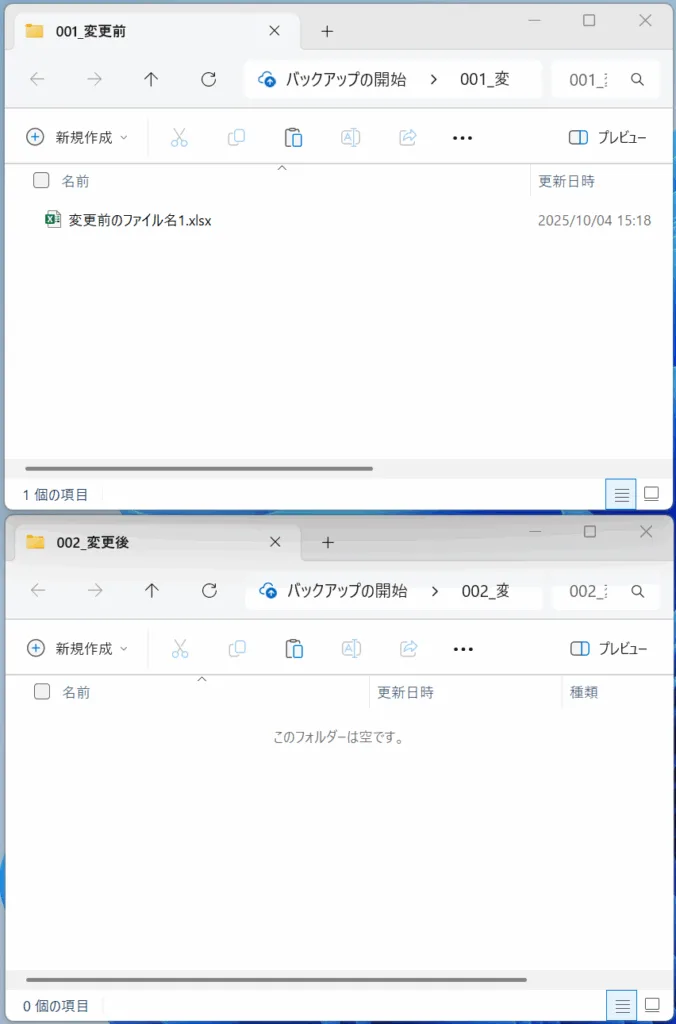Select the 001_変更前 tab
This screenshot has width=676, height=1024.
[x=140, y=31]
